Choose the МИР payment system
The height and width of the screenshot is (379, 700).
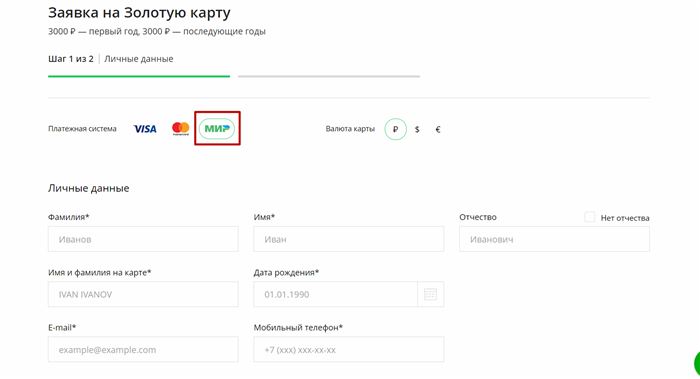tap(217, 129)
